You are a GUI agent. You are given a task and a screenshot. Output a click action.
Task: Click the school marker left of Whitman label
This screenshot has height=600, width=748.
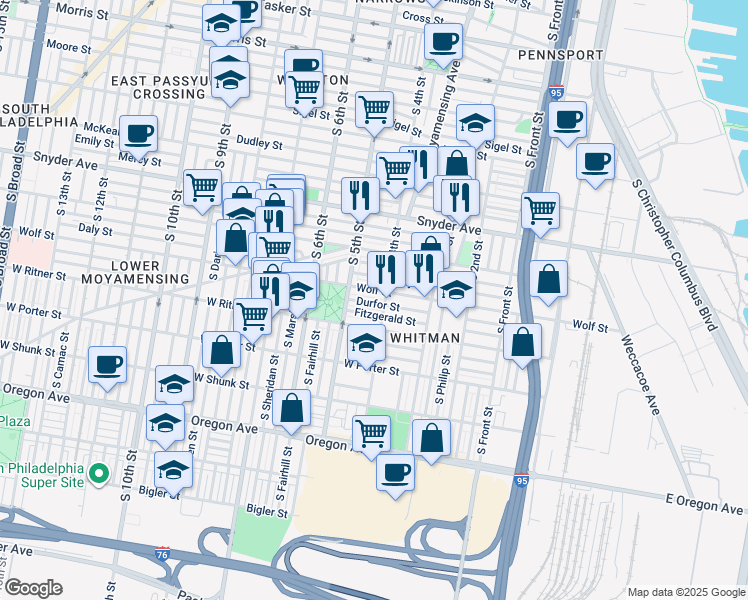[367, 343]
